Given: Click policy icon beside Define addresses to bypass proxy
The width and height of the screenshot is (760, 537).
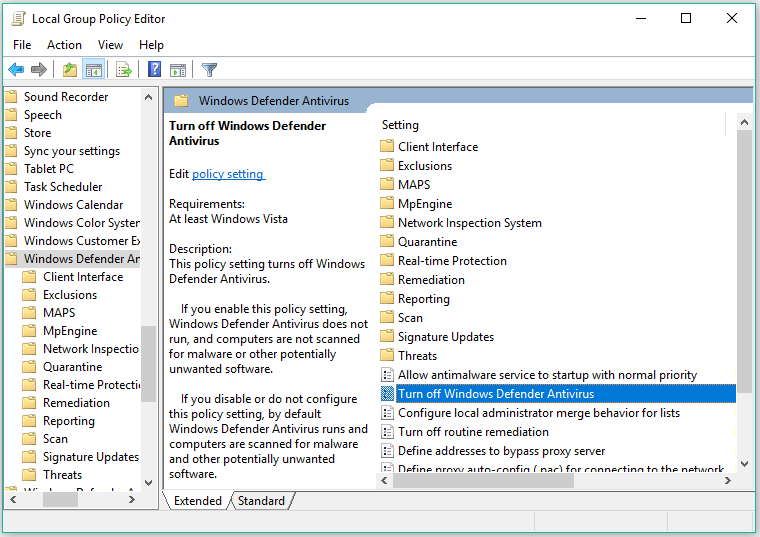Looking at the screenshot, I should coord(387,451).
